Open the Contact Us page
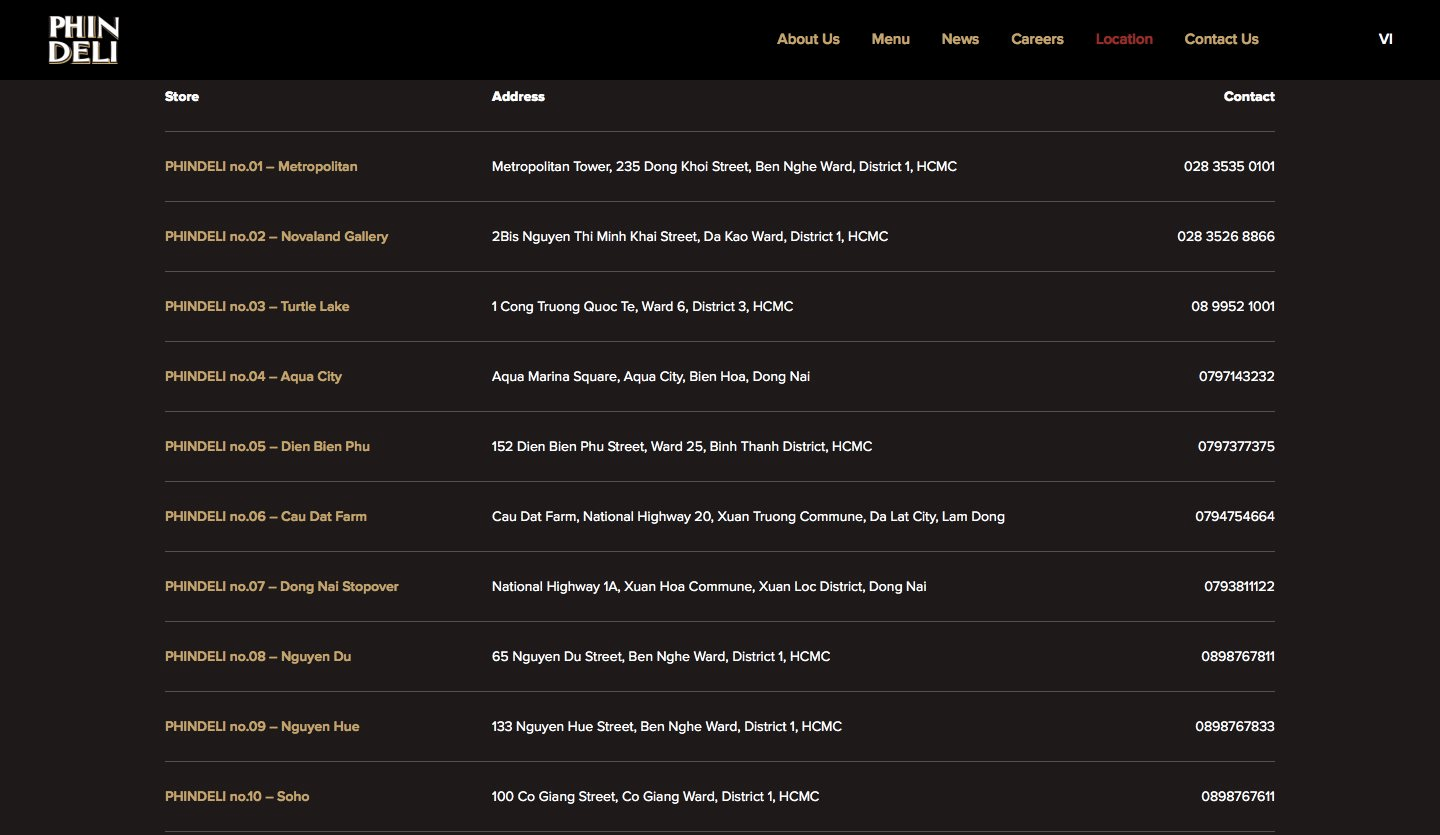The width and height of the screenshot is (1440, 835). point(1221,39)
